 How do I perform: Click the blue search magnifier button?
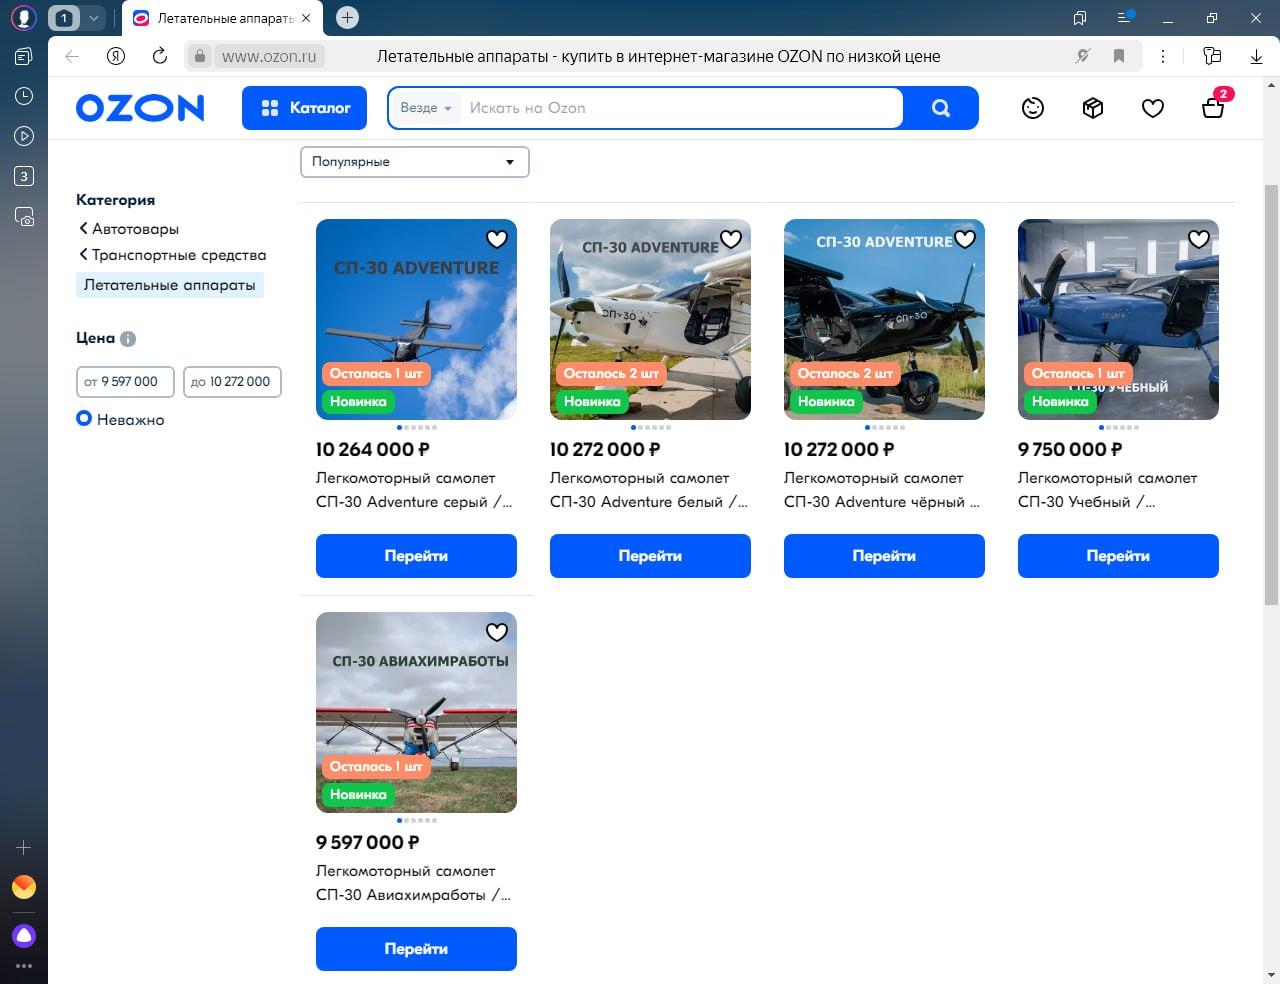point(940,108)
